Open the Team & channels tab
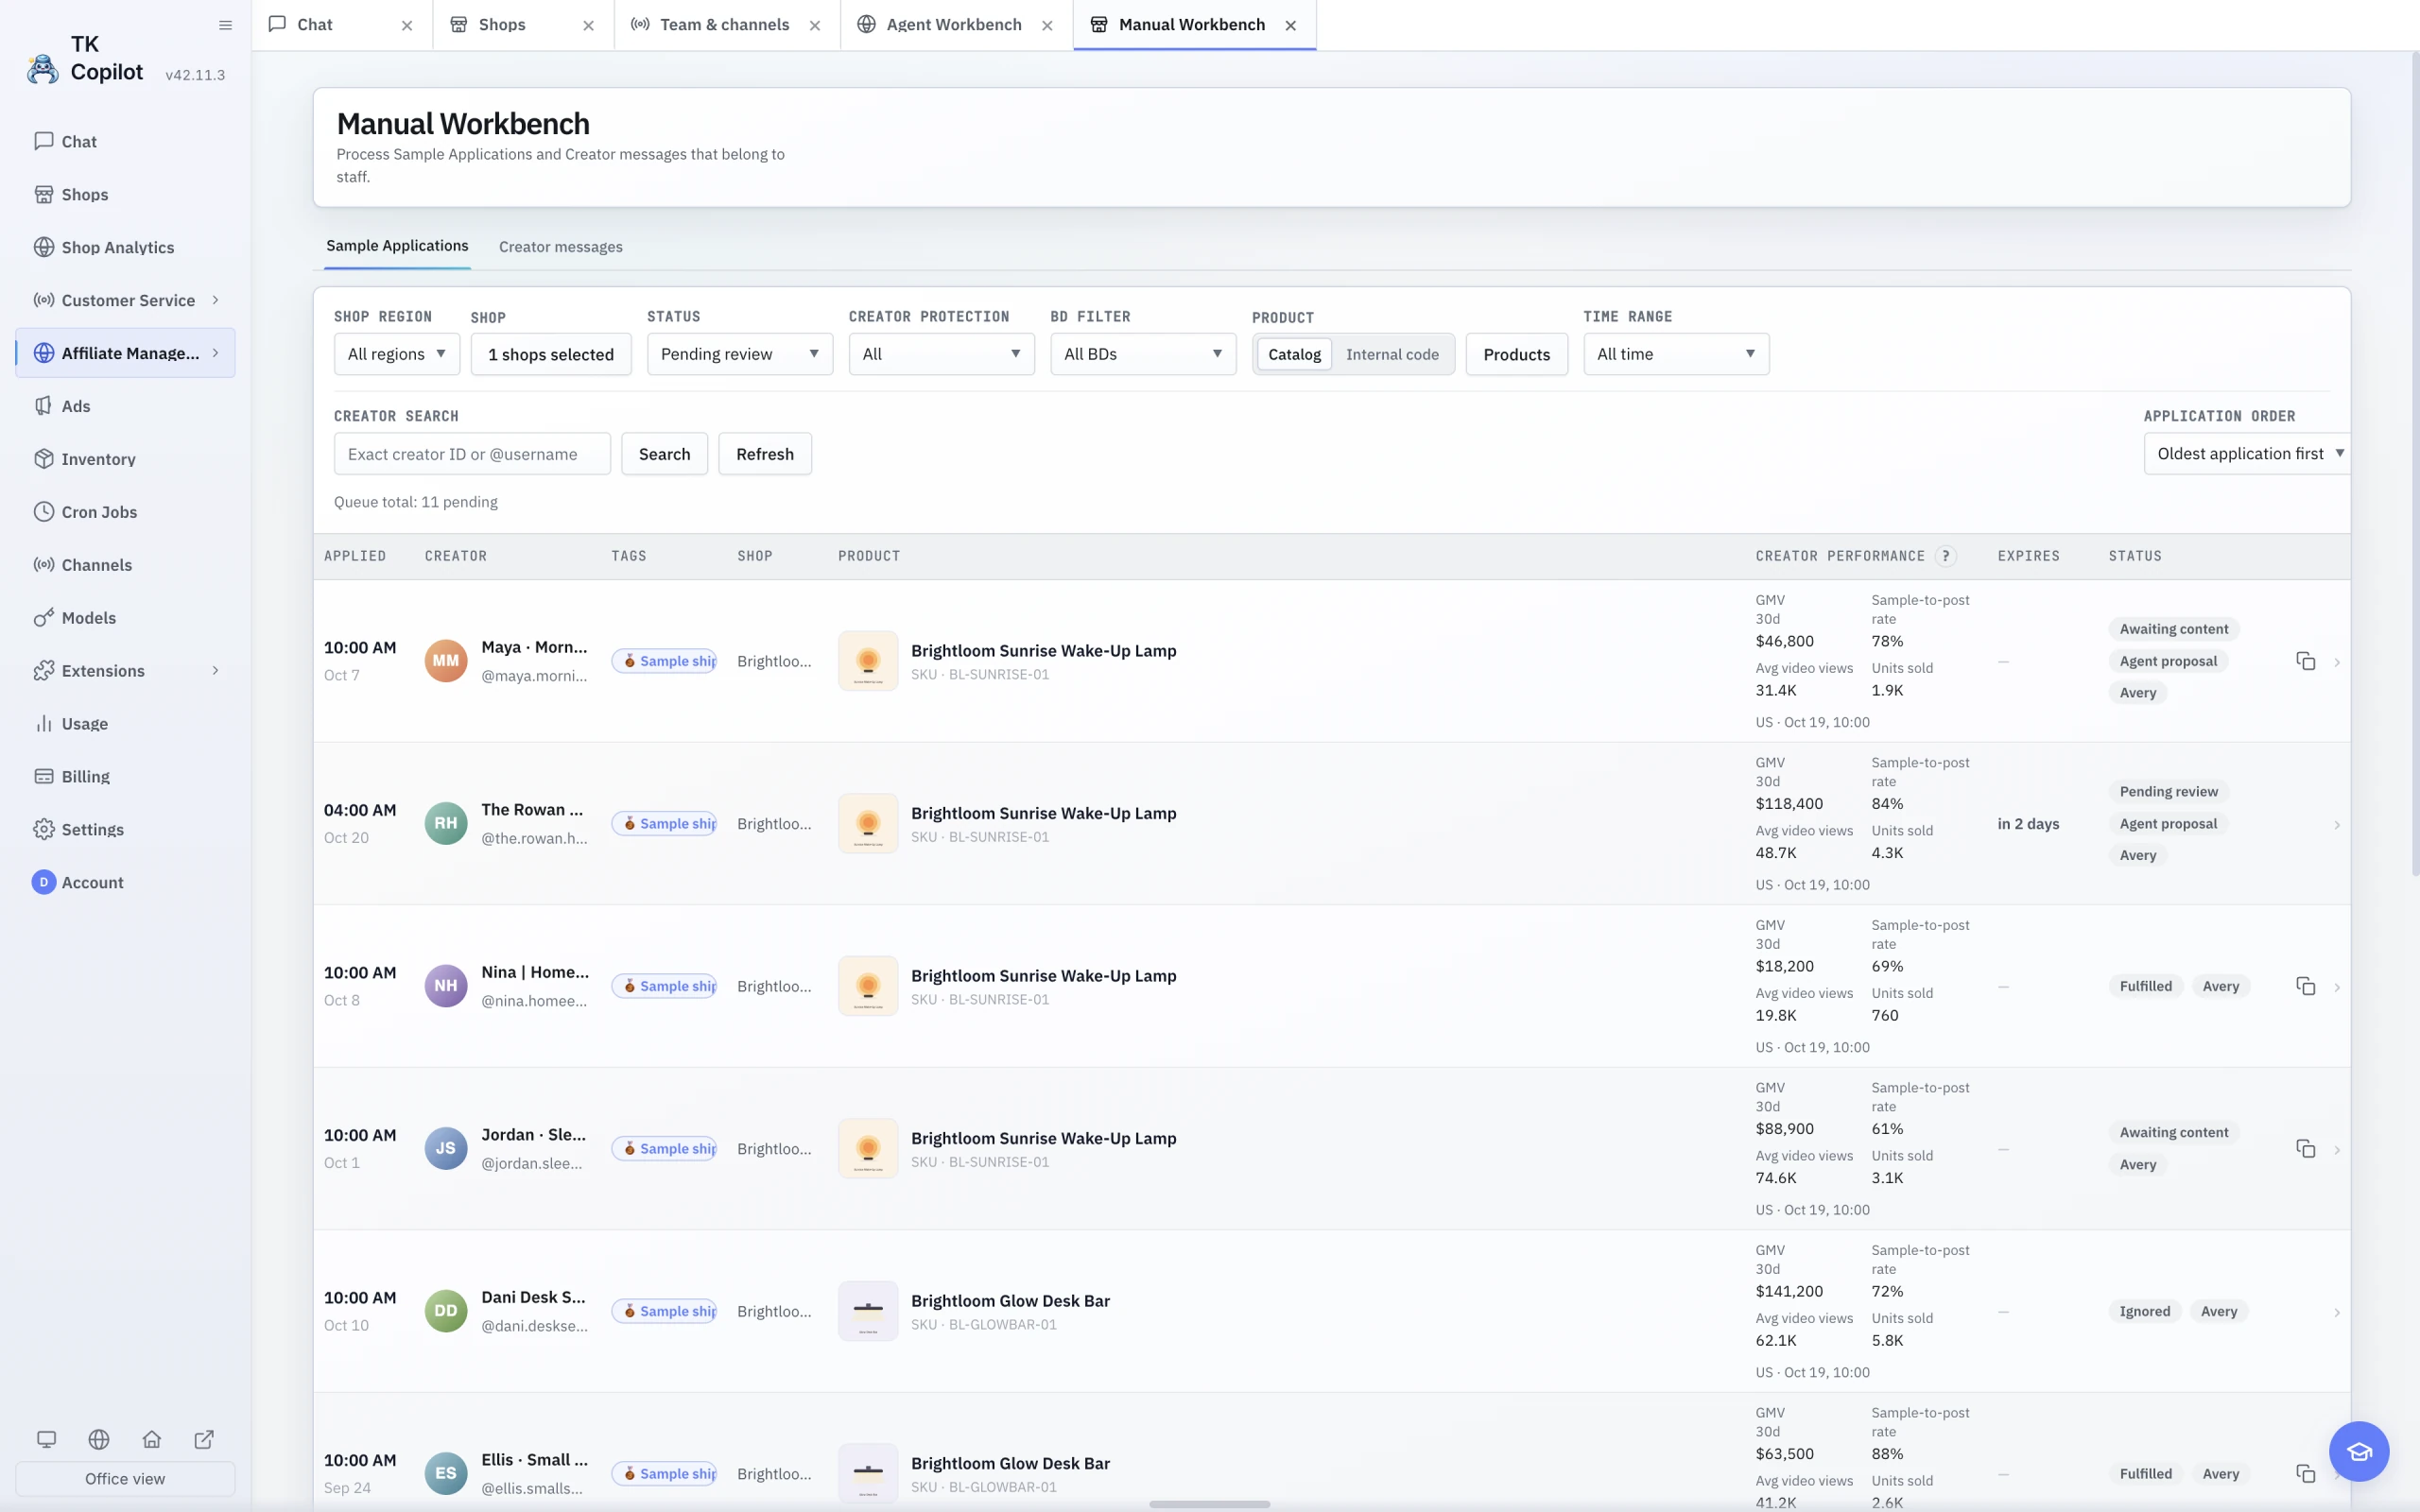 coord(724,25)
